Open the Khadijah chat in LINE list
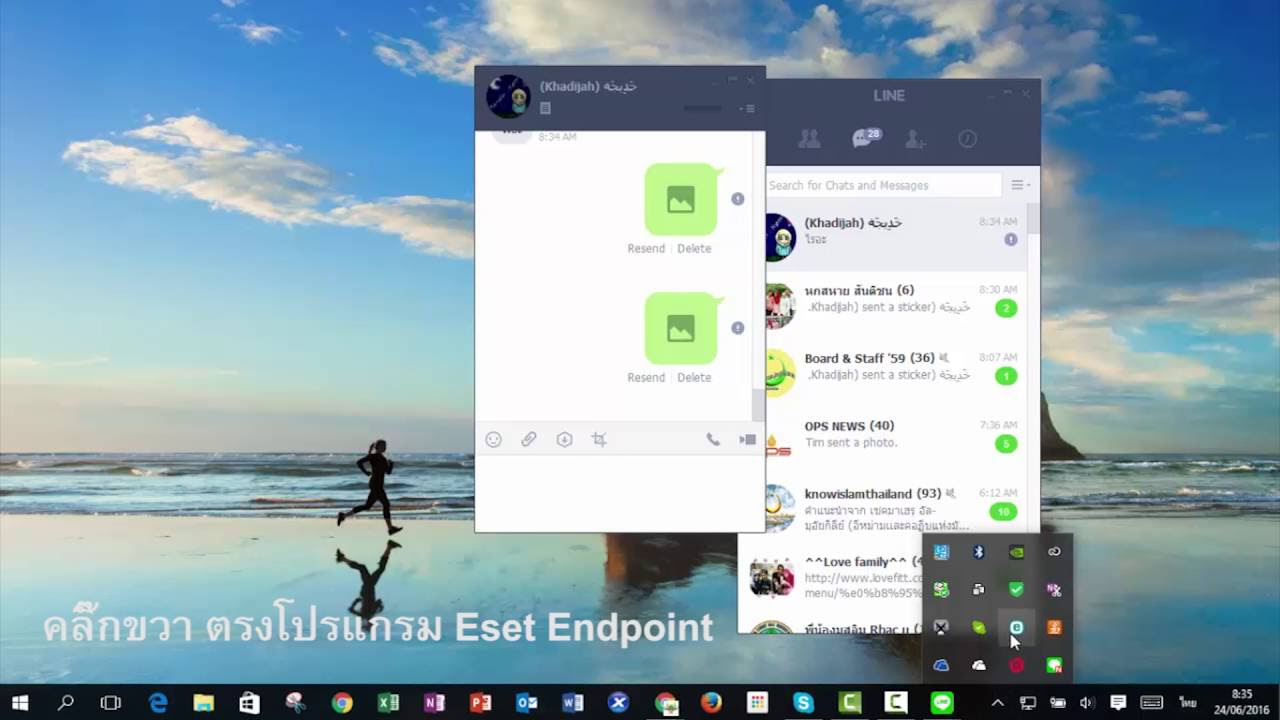This screenshot has width=1280, height=720. click(x=896, y=236)
